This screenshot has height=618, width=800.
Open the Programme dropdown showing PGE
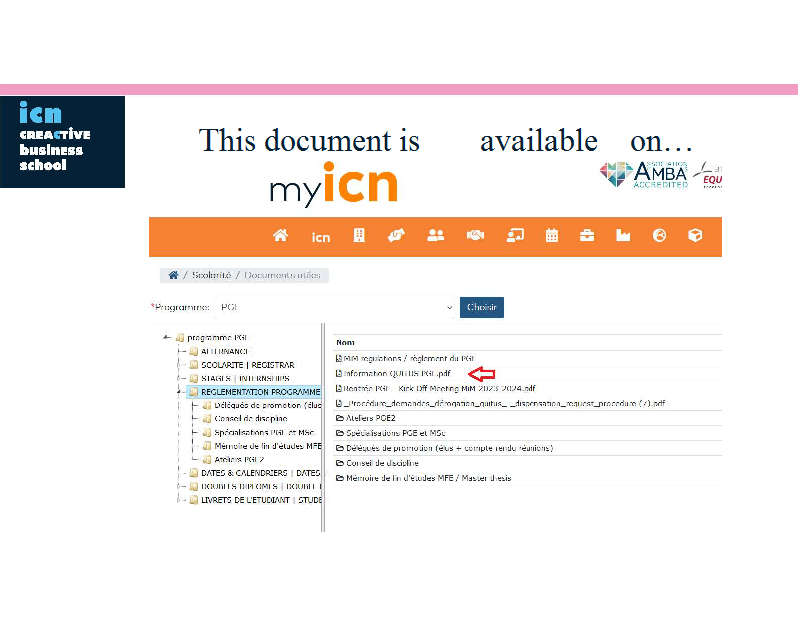[336, 307]
